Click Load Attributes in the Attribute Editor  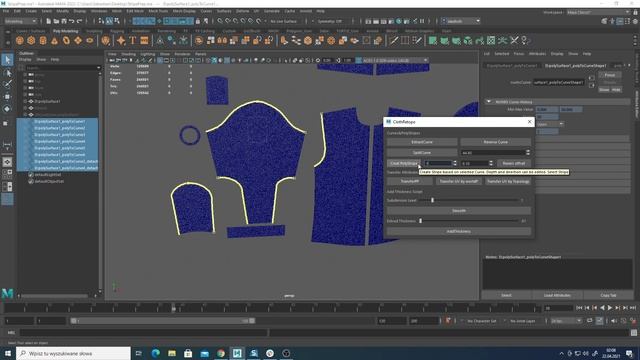coord(557,295)
